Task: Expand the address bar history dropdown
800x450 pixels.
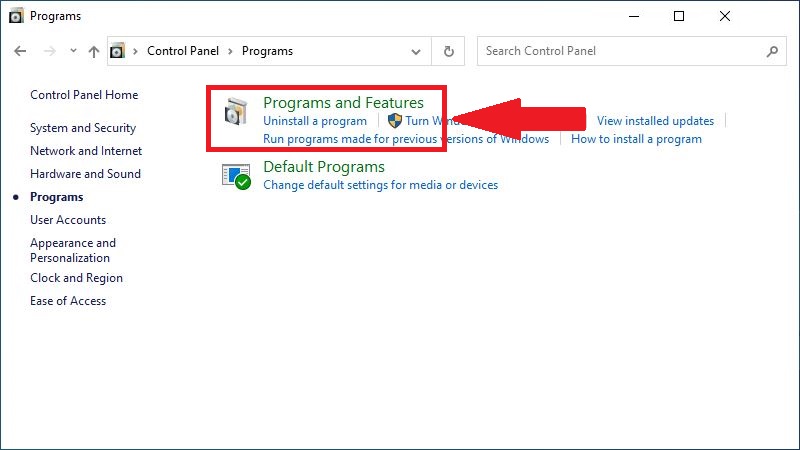Action: (416, 51)
